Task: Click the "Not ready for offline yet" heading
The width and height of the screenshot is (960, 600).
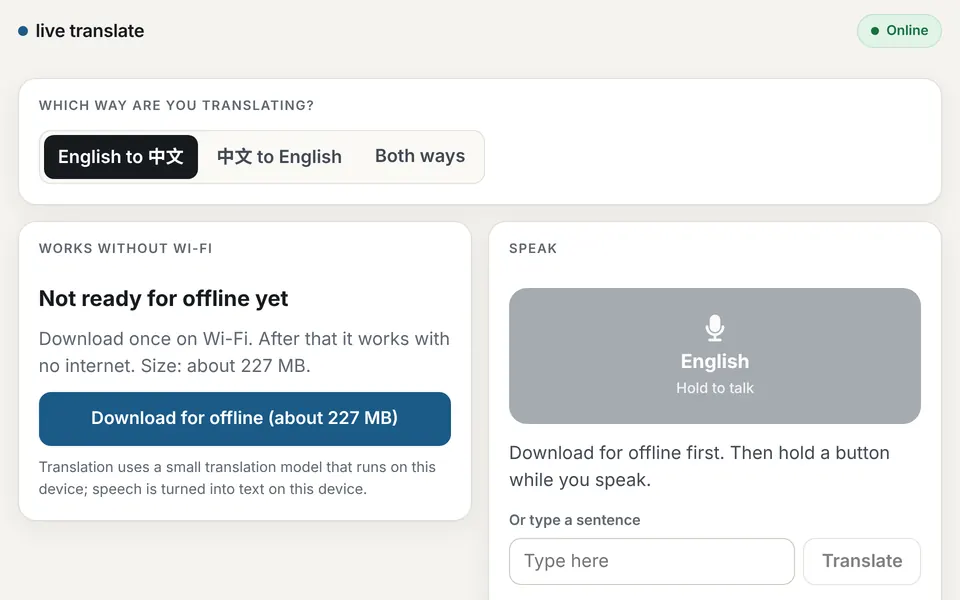Action: click(x=163, y=299)
